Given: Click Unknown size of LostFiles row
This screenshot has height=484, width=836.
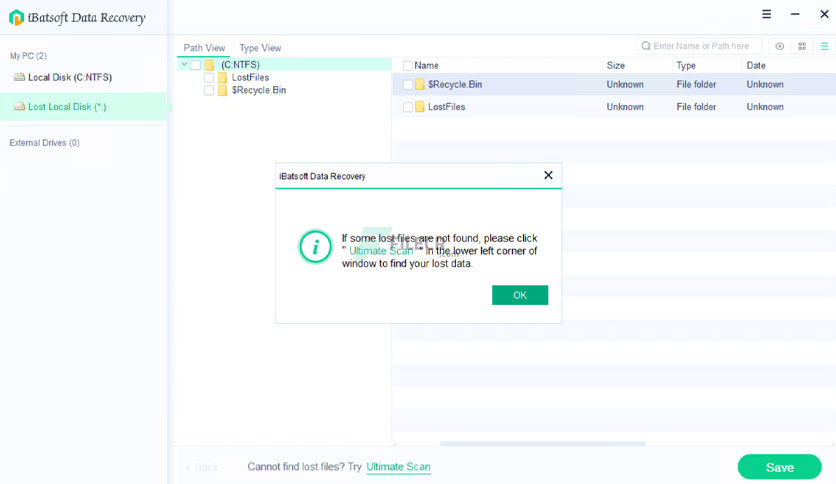Looking at the screenshot, I should pos(625,107).
